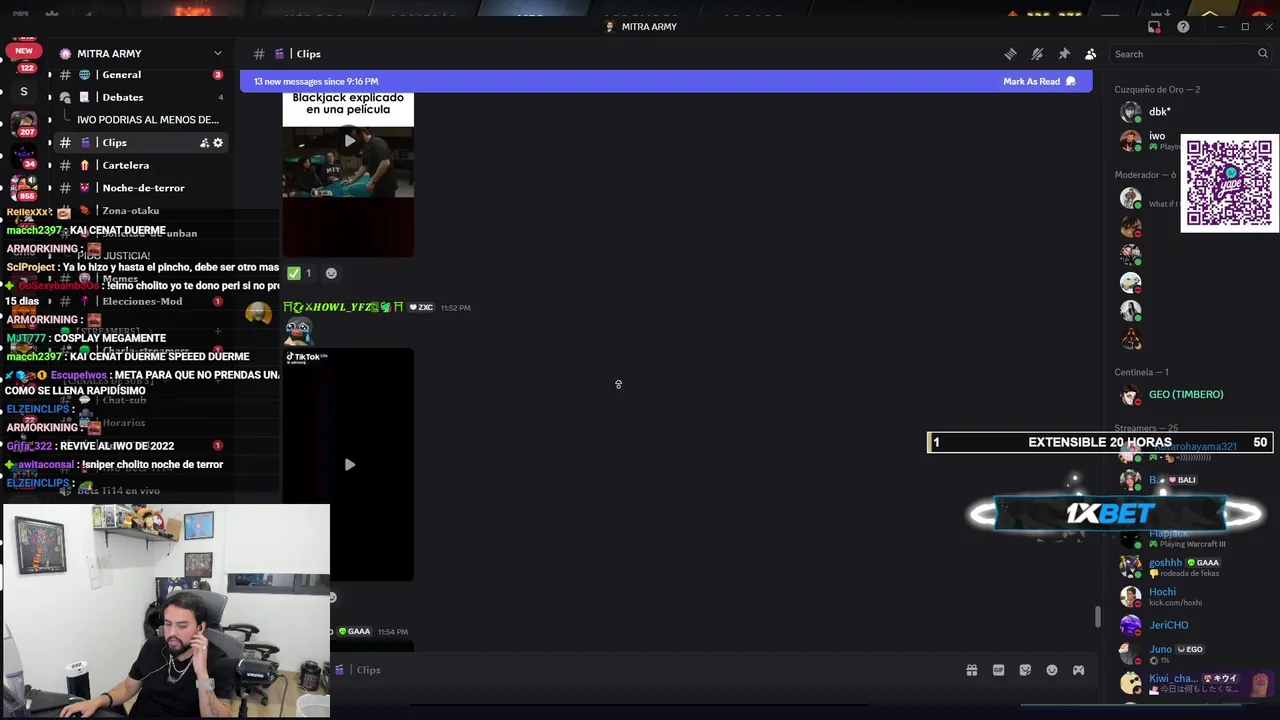Toggle the member list icon
The height and width of the screenshot is (720, 1280).
[x=1091, y=54]
